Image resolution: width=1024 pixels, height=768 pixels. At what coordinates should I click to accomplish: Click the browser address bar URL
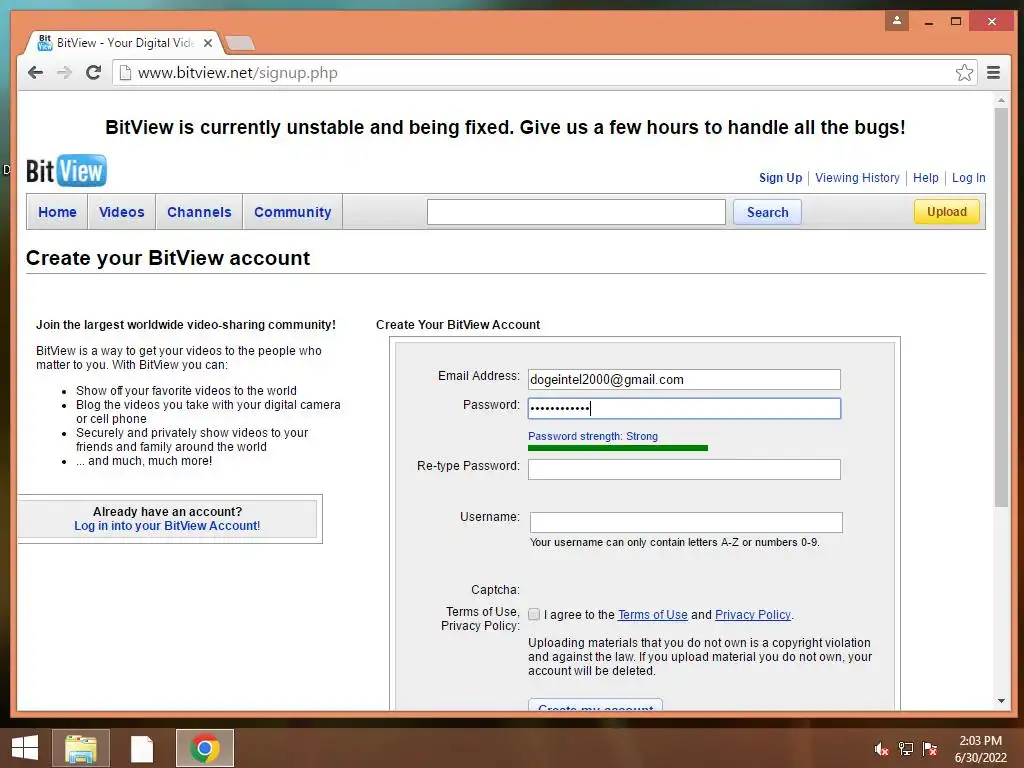pyautogui.click(x=238, y=72)
